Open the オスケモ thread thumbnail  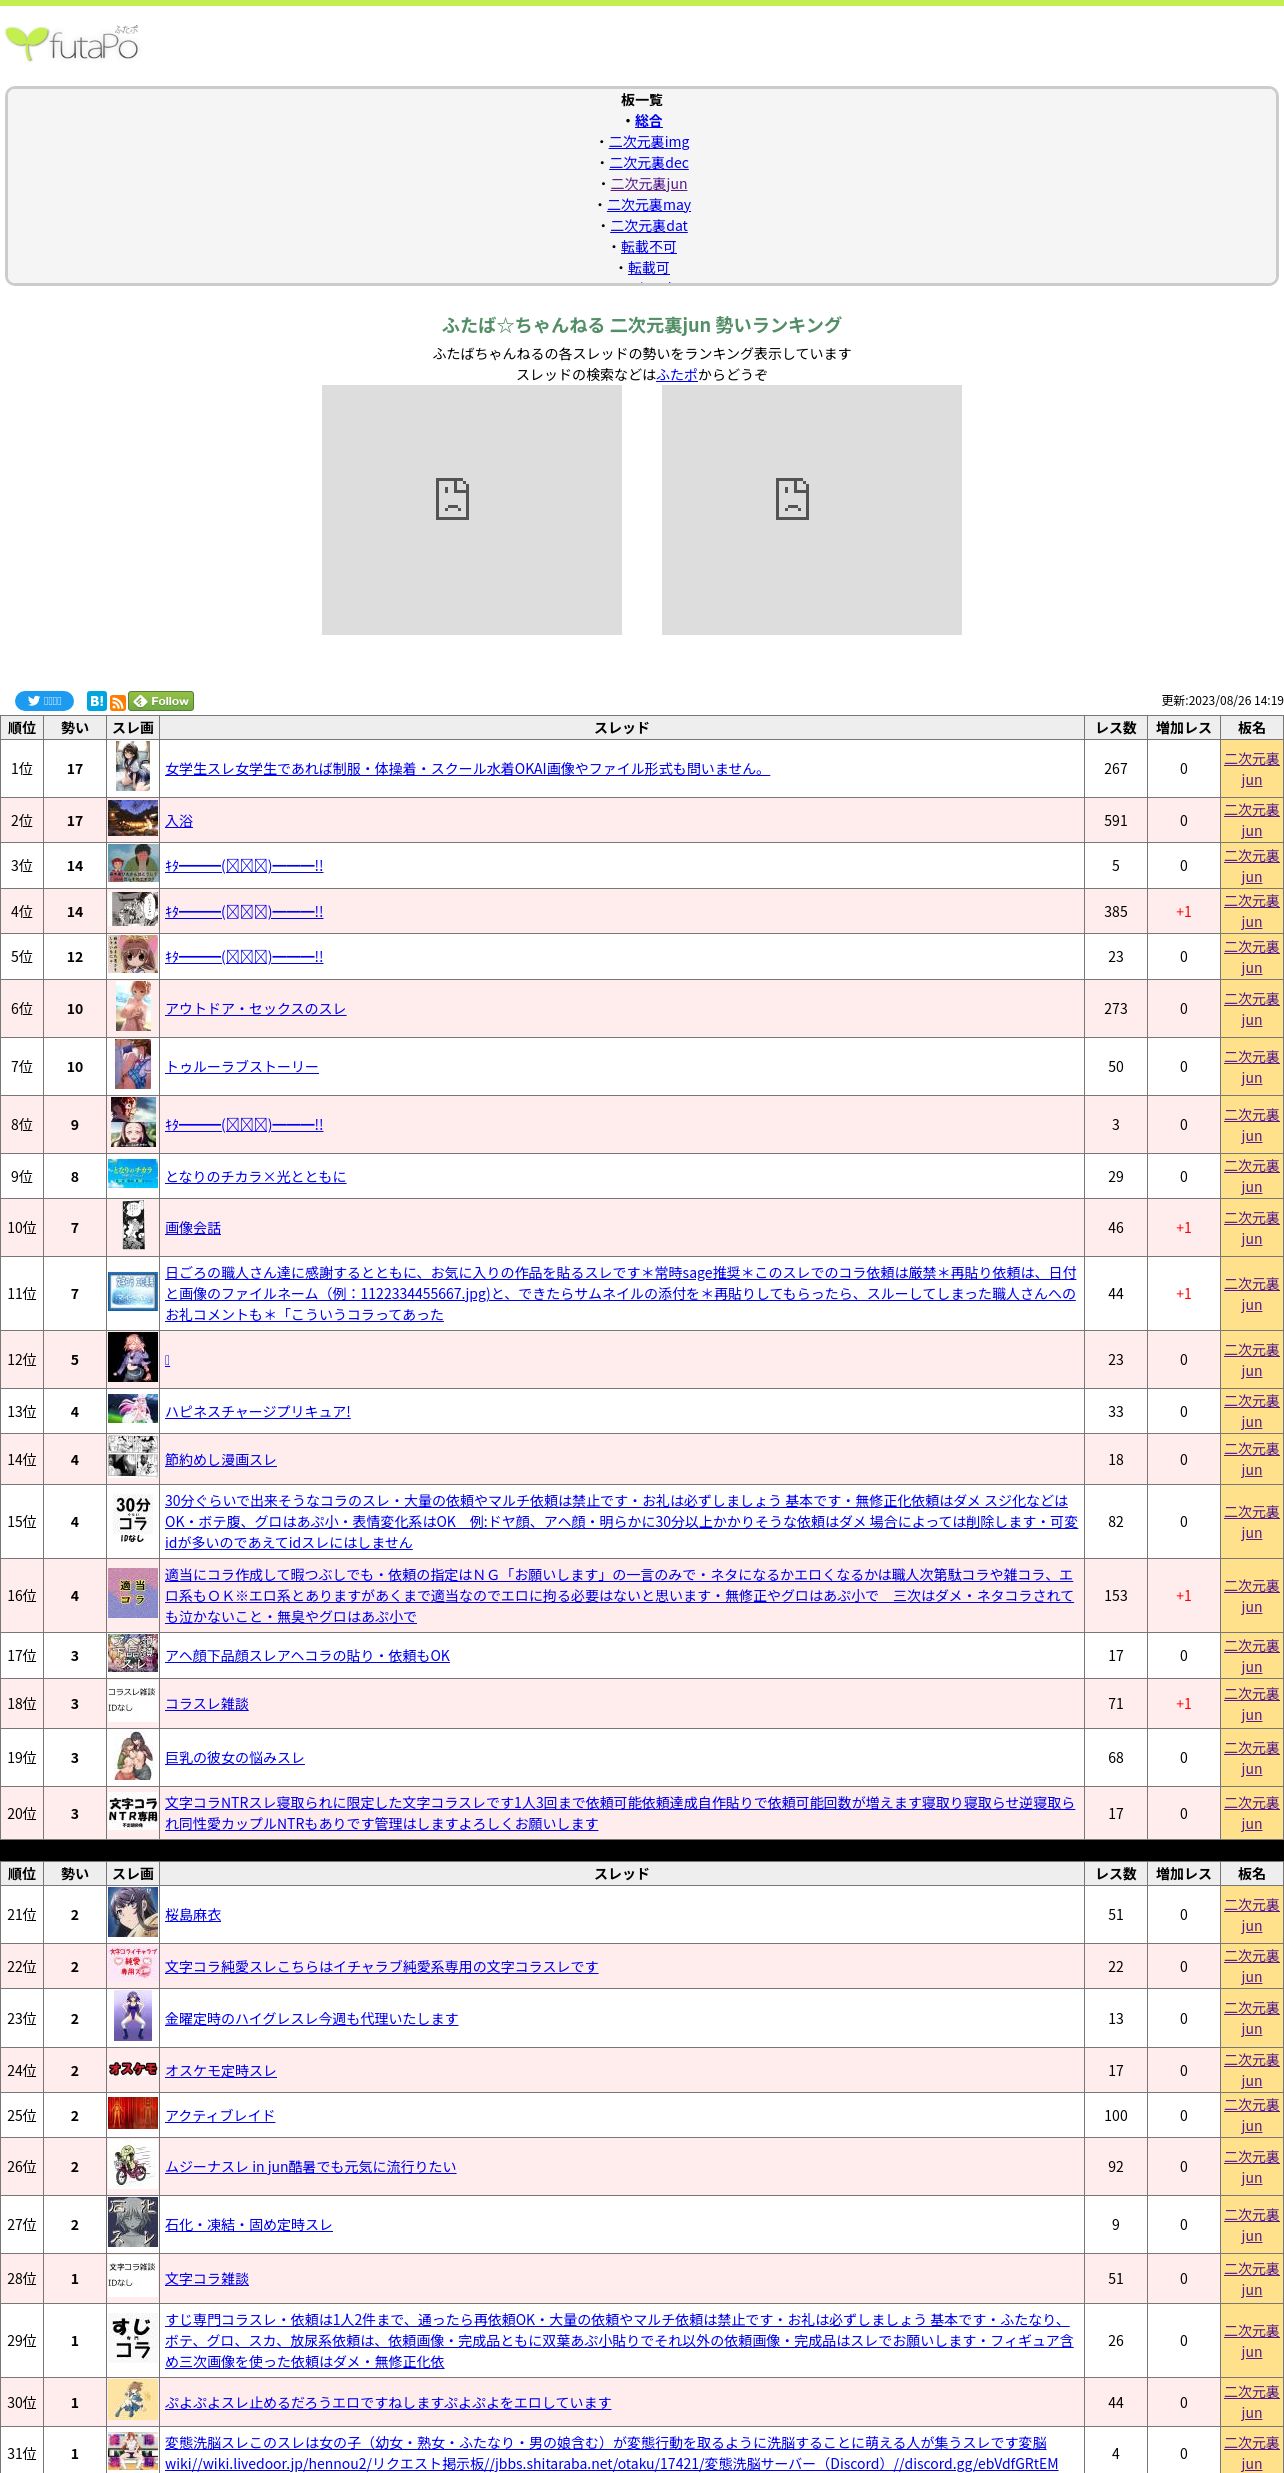point(133,2070)
